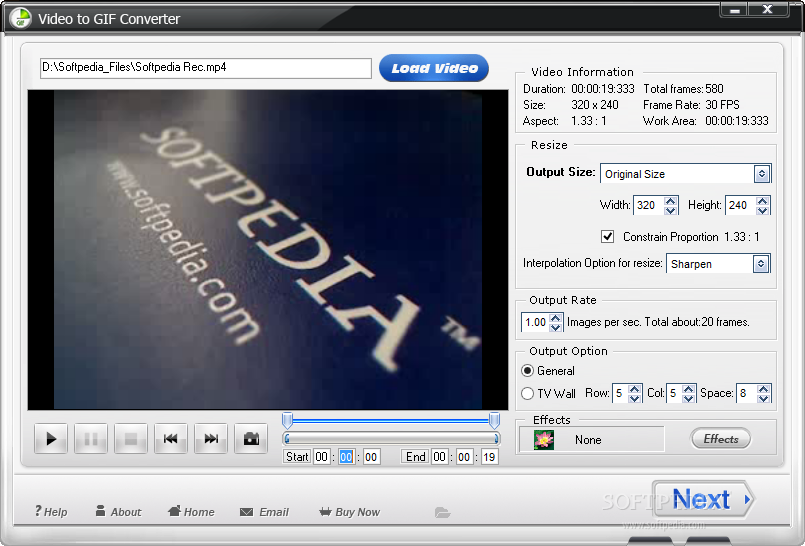
Task: Click the video preview area
Action: click(268, 249)
